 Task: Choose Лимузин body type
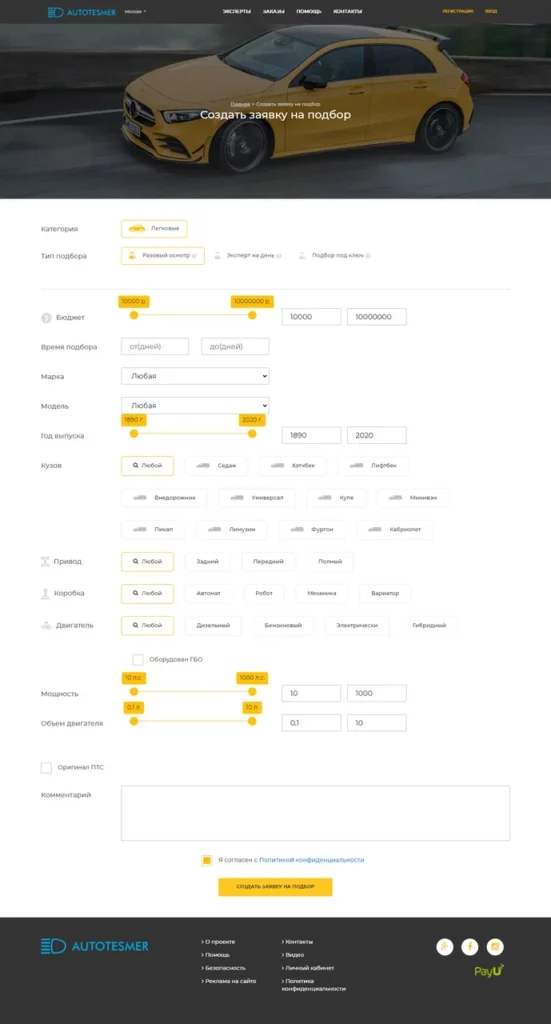click(x=231, y=530)
